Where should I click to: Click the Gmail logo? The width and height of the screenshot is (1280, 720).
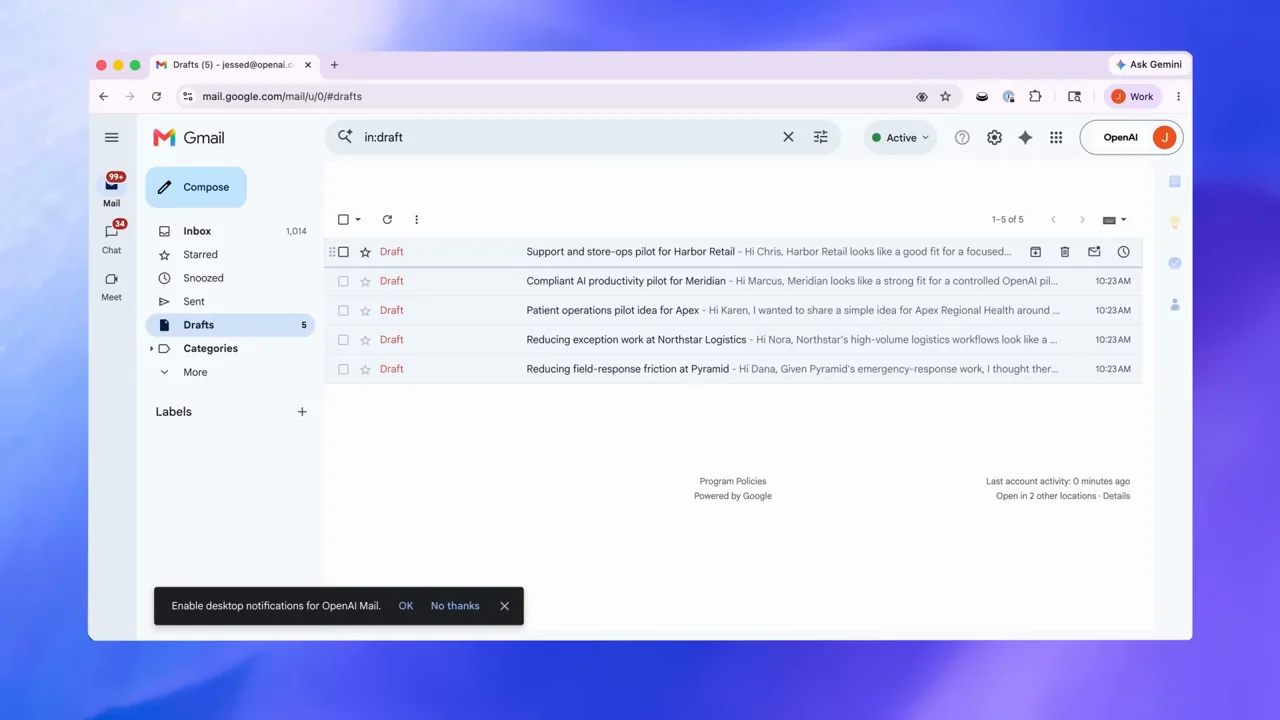point(188,138)
